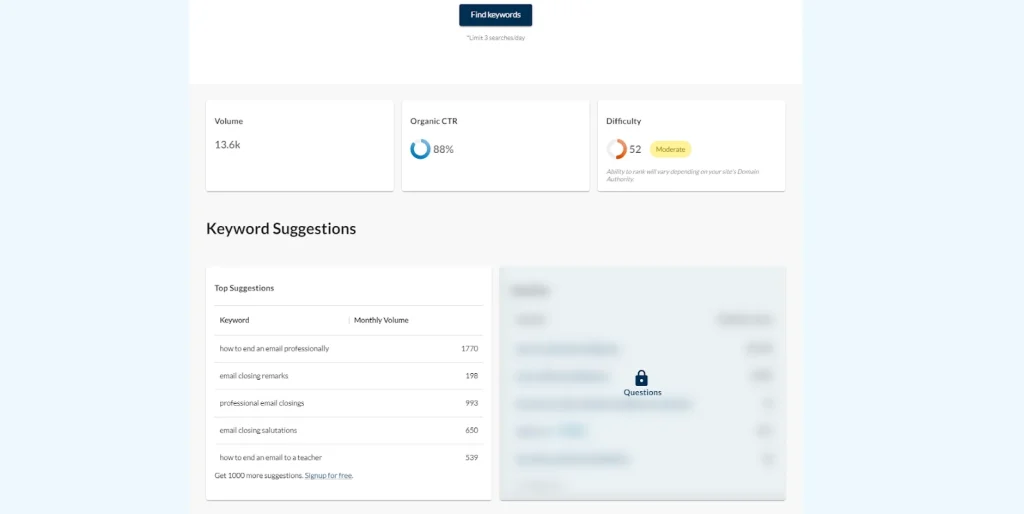Image resolution: width=1024 pixels, height=514 pixels.
Task: Click the 'Limit 3 searches/day' note
Action: coord(496,38)
